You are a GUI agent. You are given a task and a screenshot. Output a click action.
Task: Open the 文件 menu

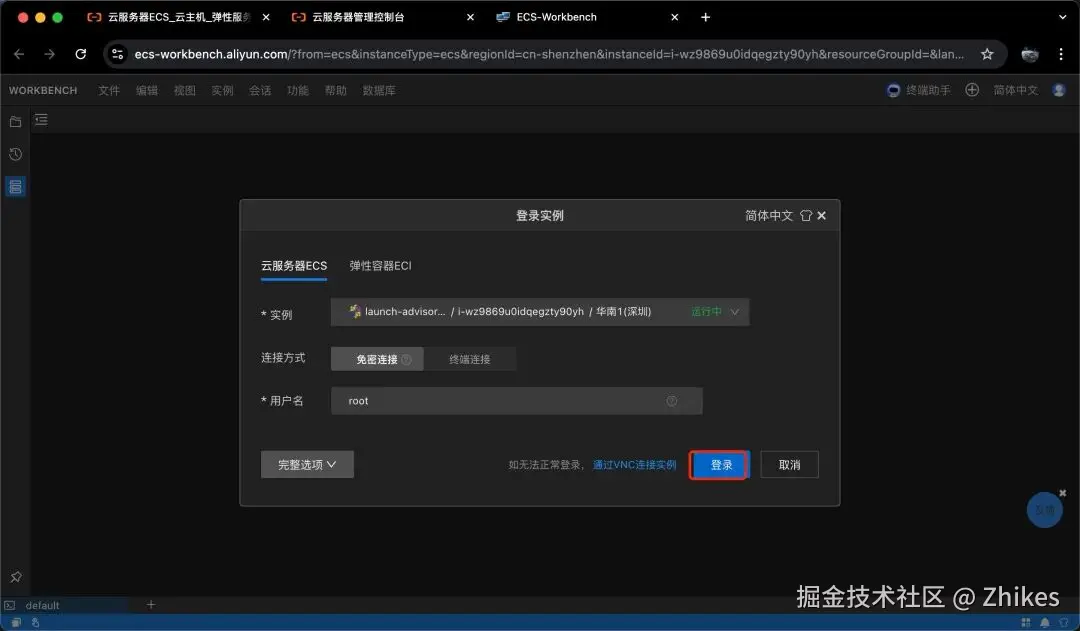(109, 90)
